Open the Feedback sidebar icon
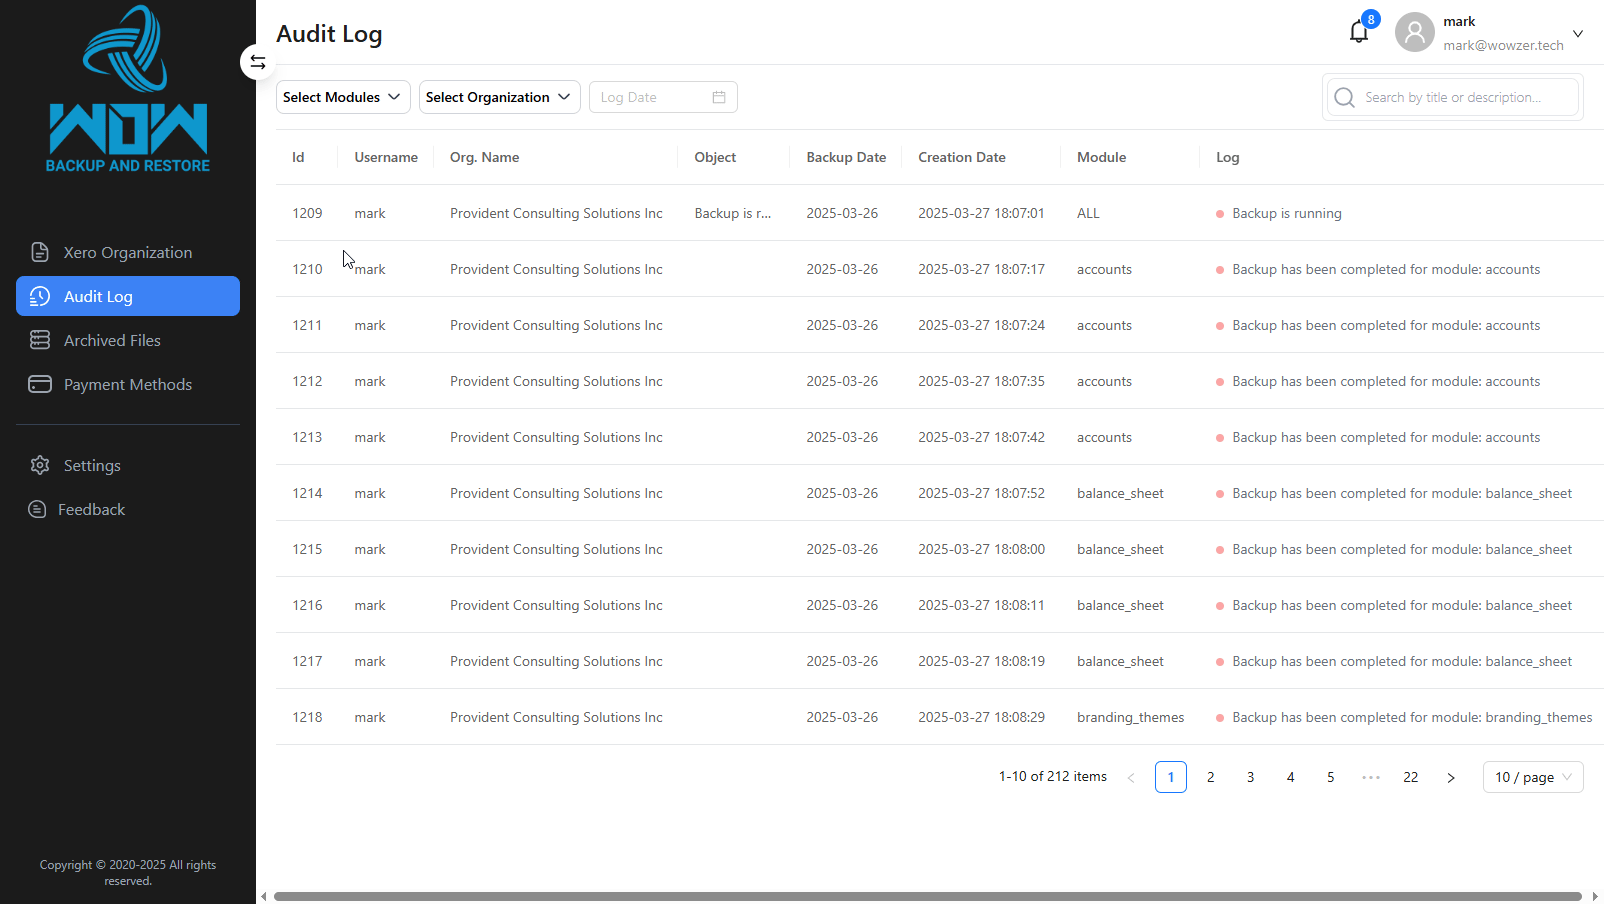 (x=36, y=509)
